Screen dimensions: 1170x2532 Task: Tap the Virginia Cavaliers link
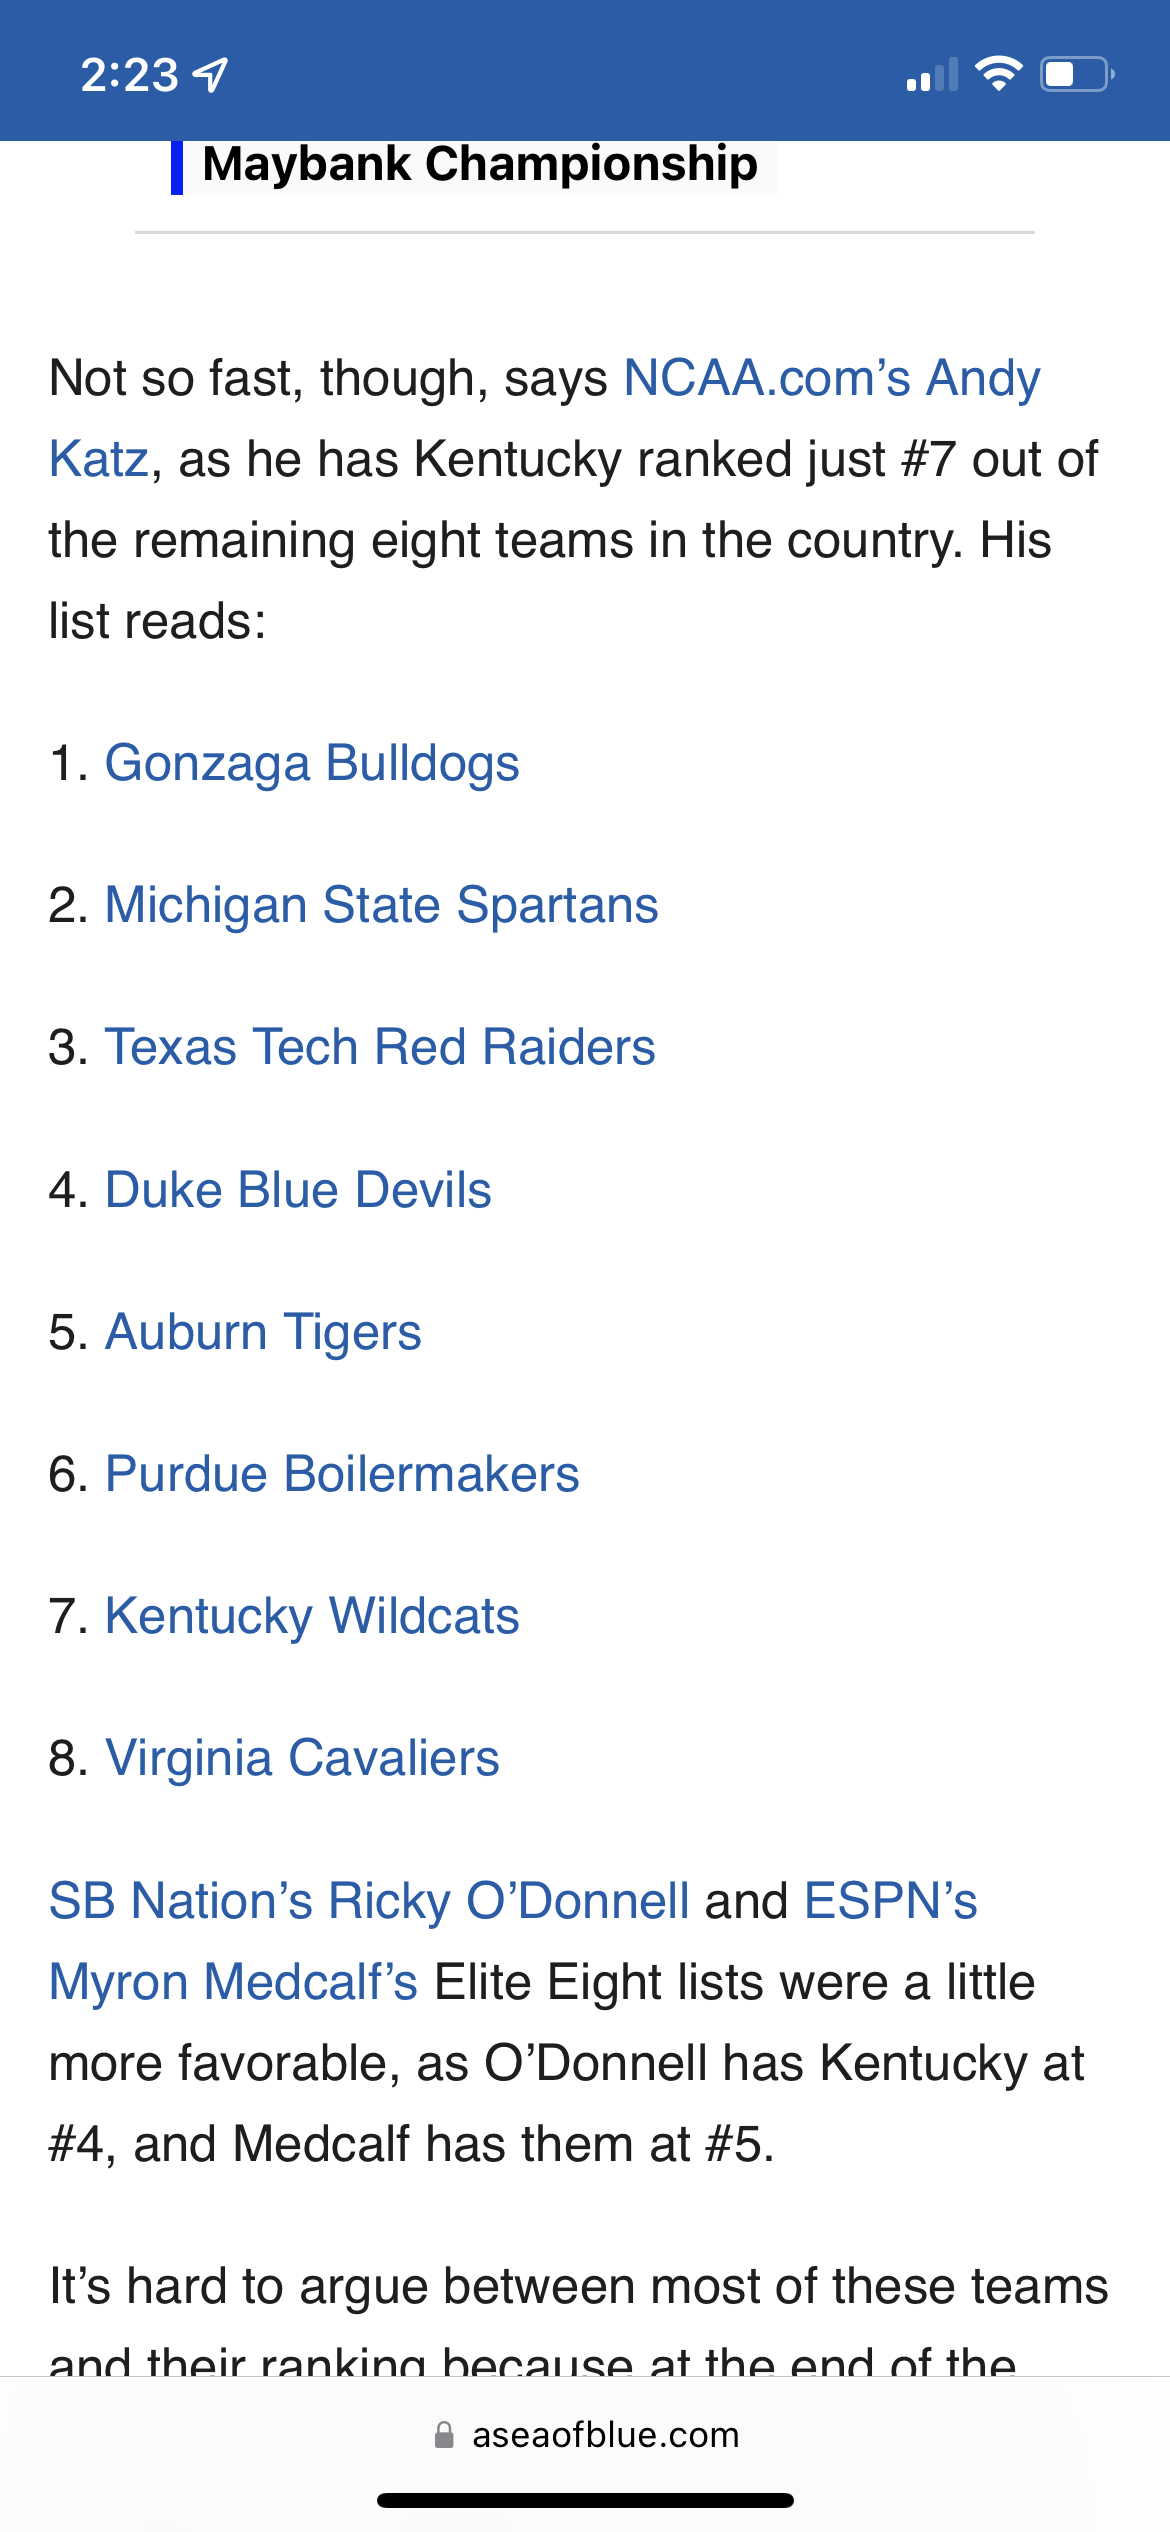302,1758
